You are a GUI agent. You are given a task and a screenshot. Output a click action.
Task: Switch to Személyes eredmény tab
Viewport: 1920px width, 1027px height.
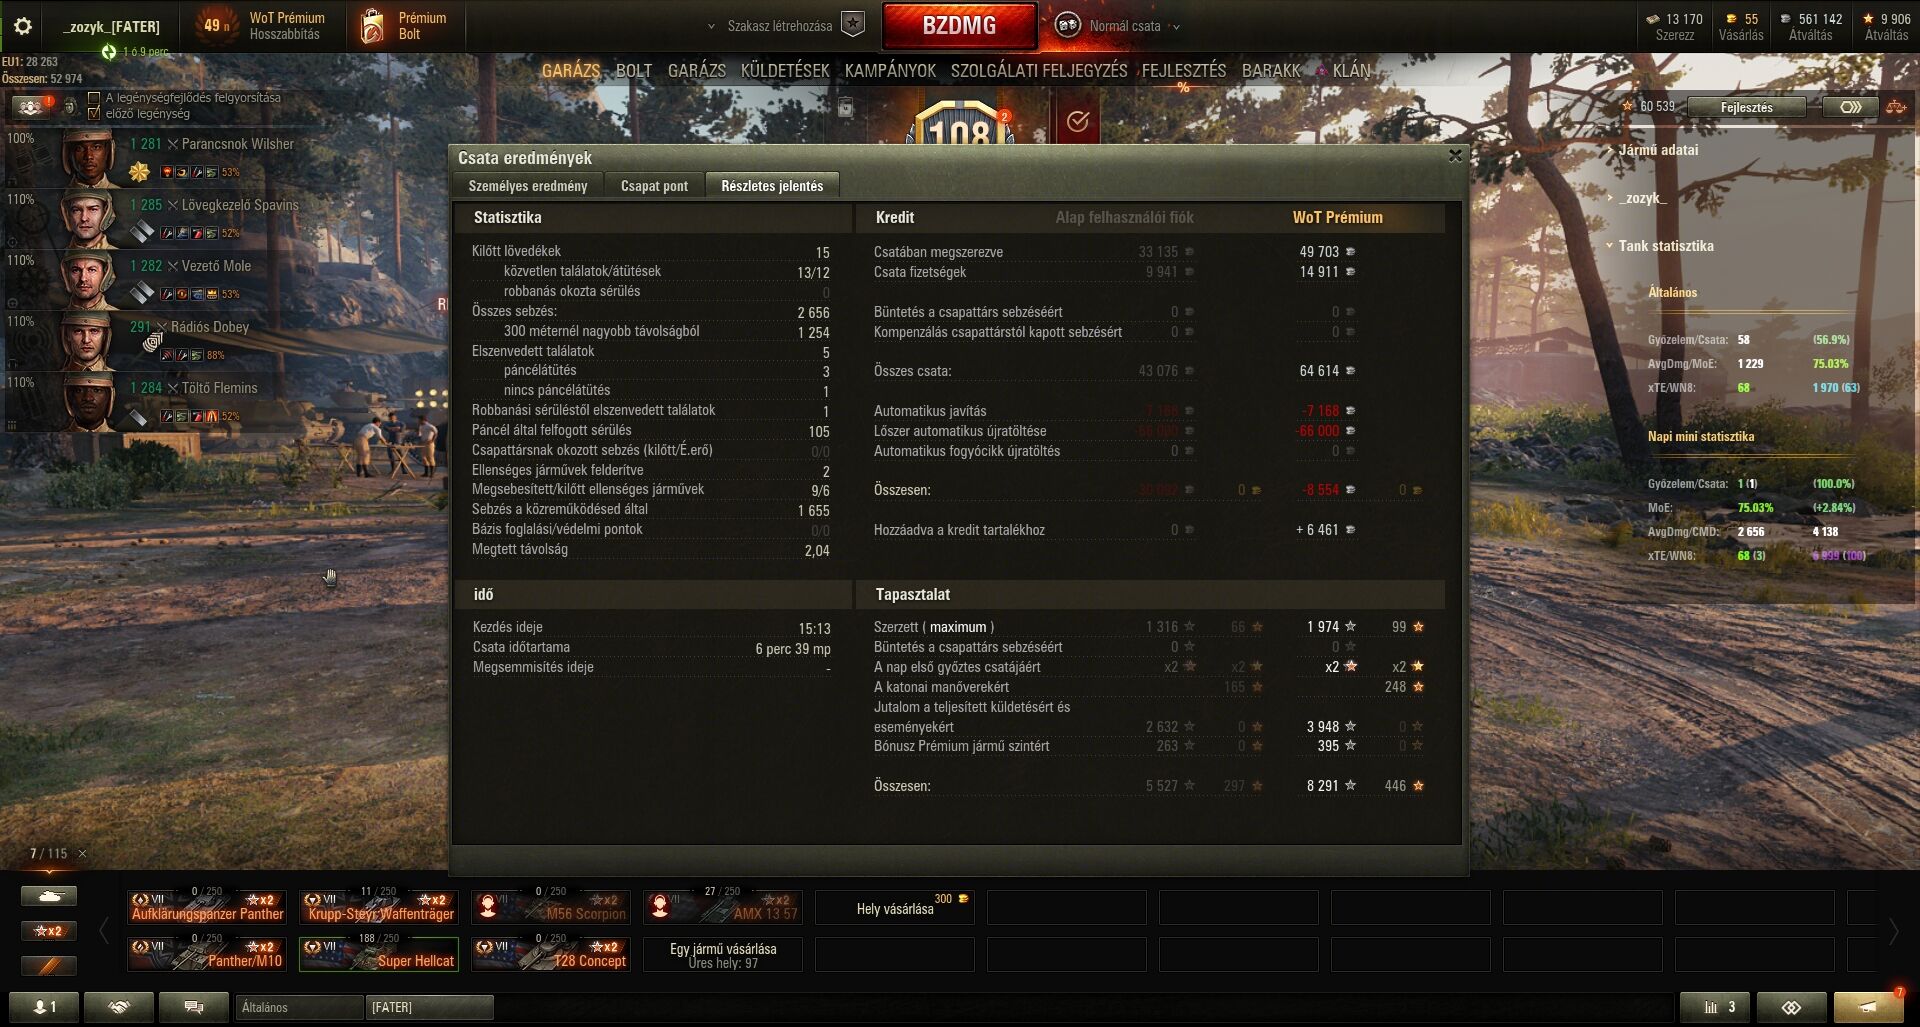pos(527,186)
